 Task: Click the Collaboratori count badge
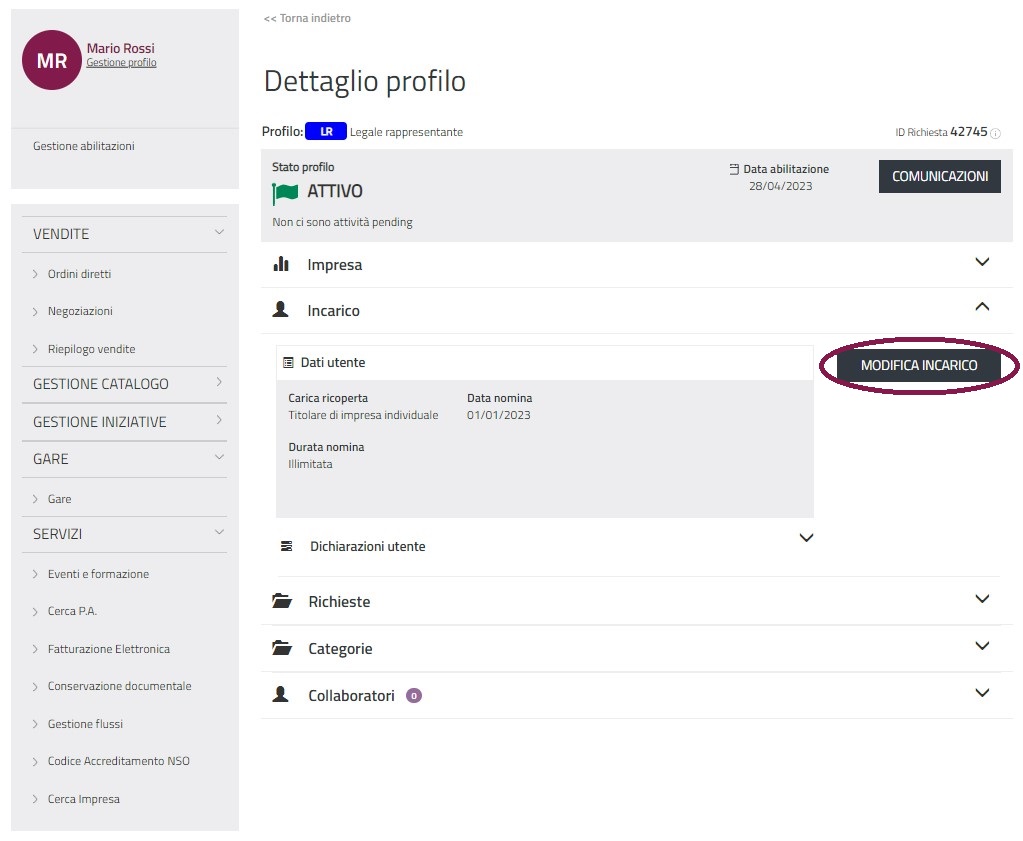[x=414, y=696]
